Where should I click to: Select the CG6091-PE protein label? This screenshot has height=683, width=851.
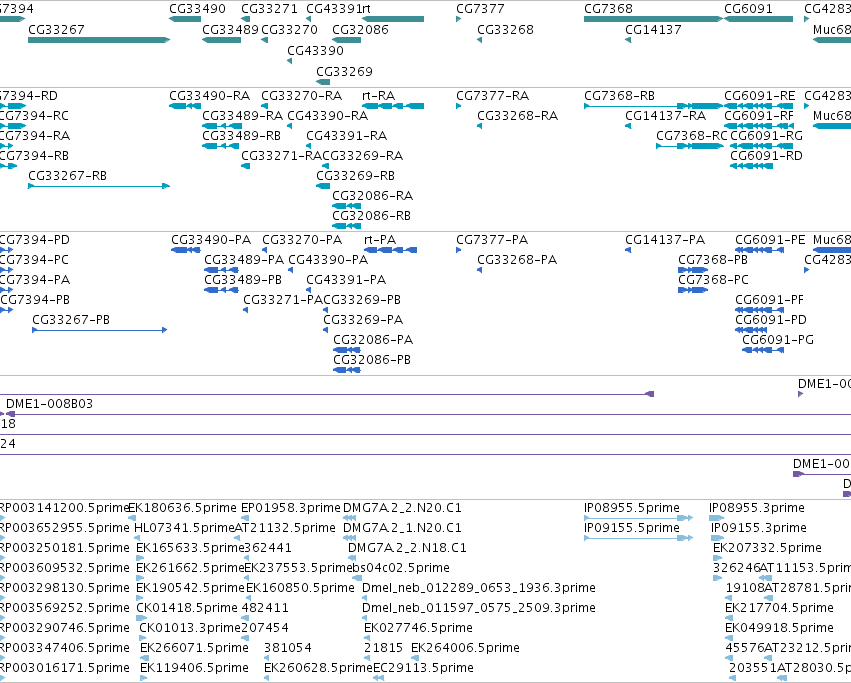click(x=770, y=240)
